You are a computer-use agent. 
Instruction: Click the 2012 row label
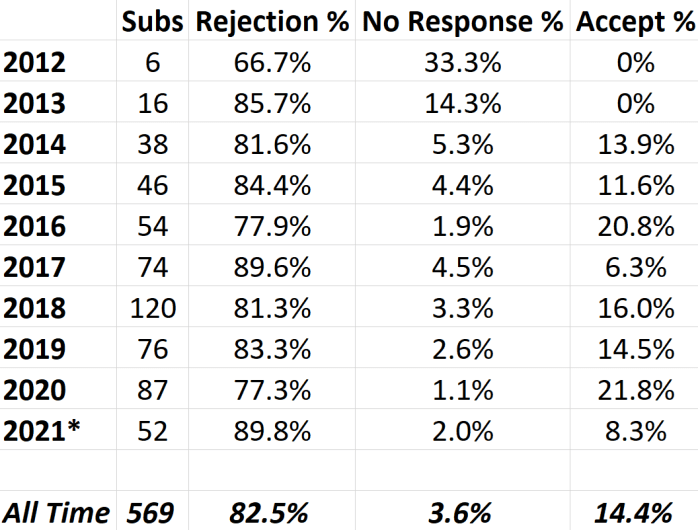pyautogui.click(x=34, y=63)
